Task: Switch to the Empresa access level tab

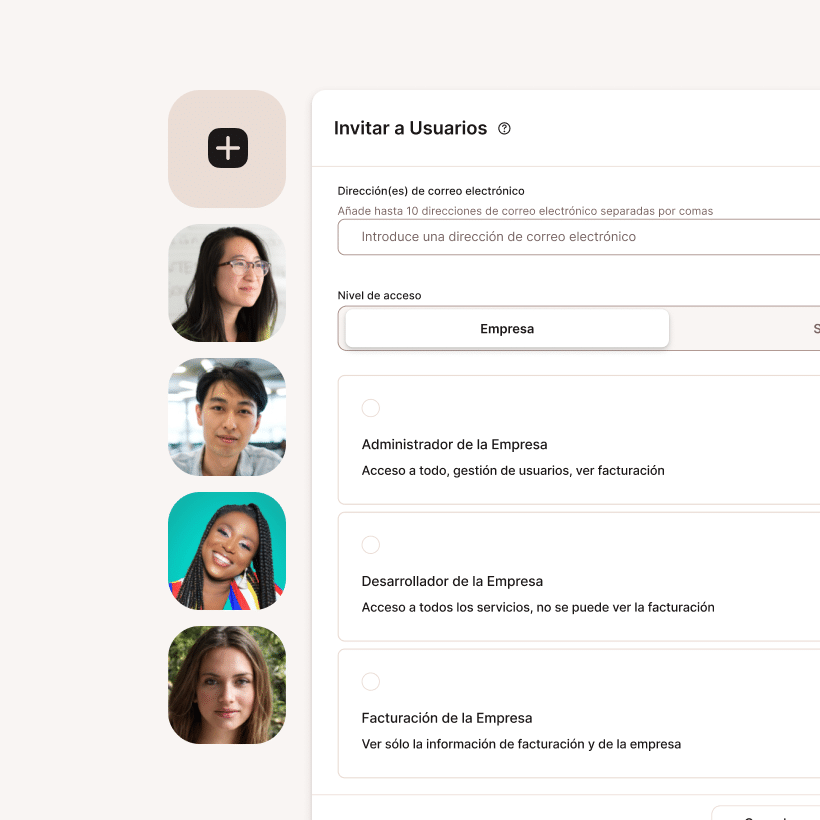Action: [507, 328]
